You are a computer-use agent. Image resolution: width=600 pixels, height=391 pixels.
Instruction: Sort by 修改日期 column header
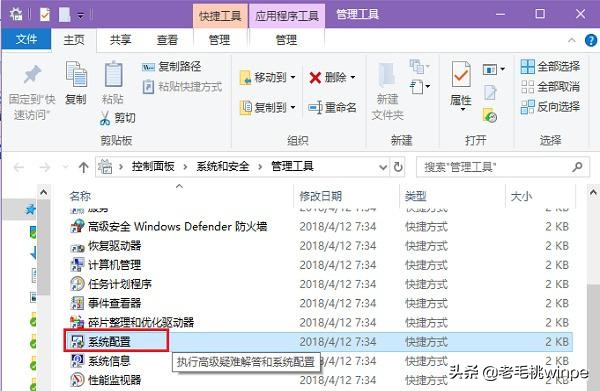click(x=321, y=196)
